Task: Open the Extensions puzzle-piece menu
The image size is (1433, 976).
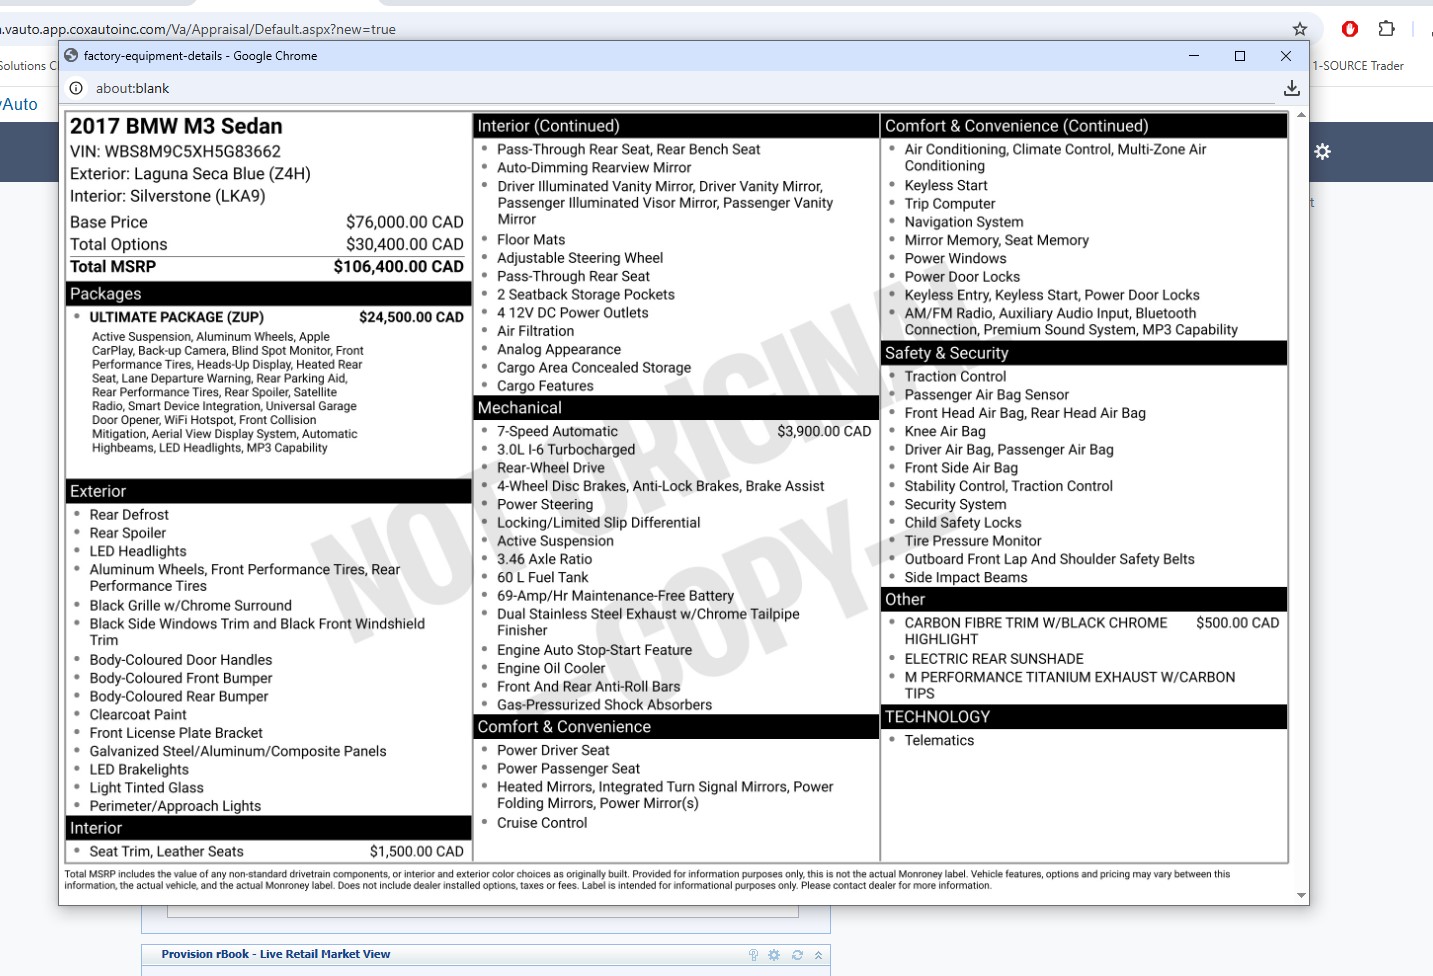Action: (1386, 29)
